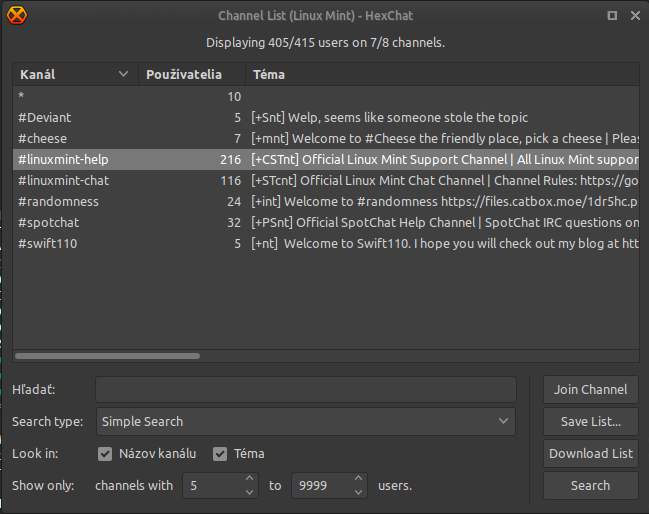Toggle the Téma checkbox
This screenshot has height=514, width=649.
[220, 454]
